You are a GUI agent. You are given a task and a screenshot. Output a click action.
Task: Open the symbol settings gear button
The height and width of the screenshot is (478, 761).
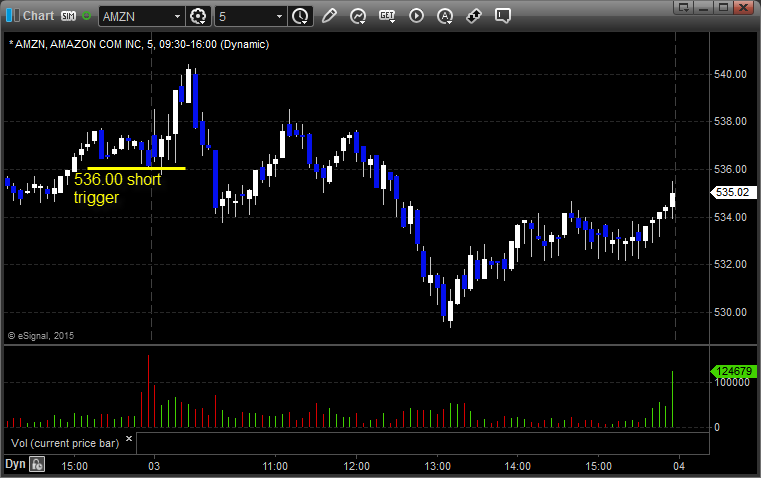(x=198, y=16)
